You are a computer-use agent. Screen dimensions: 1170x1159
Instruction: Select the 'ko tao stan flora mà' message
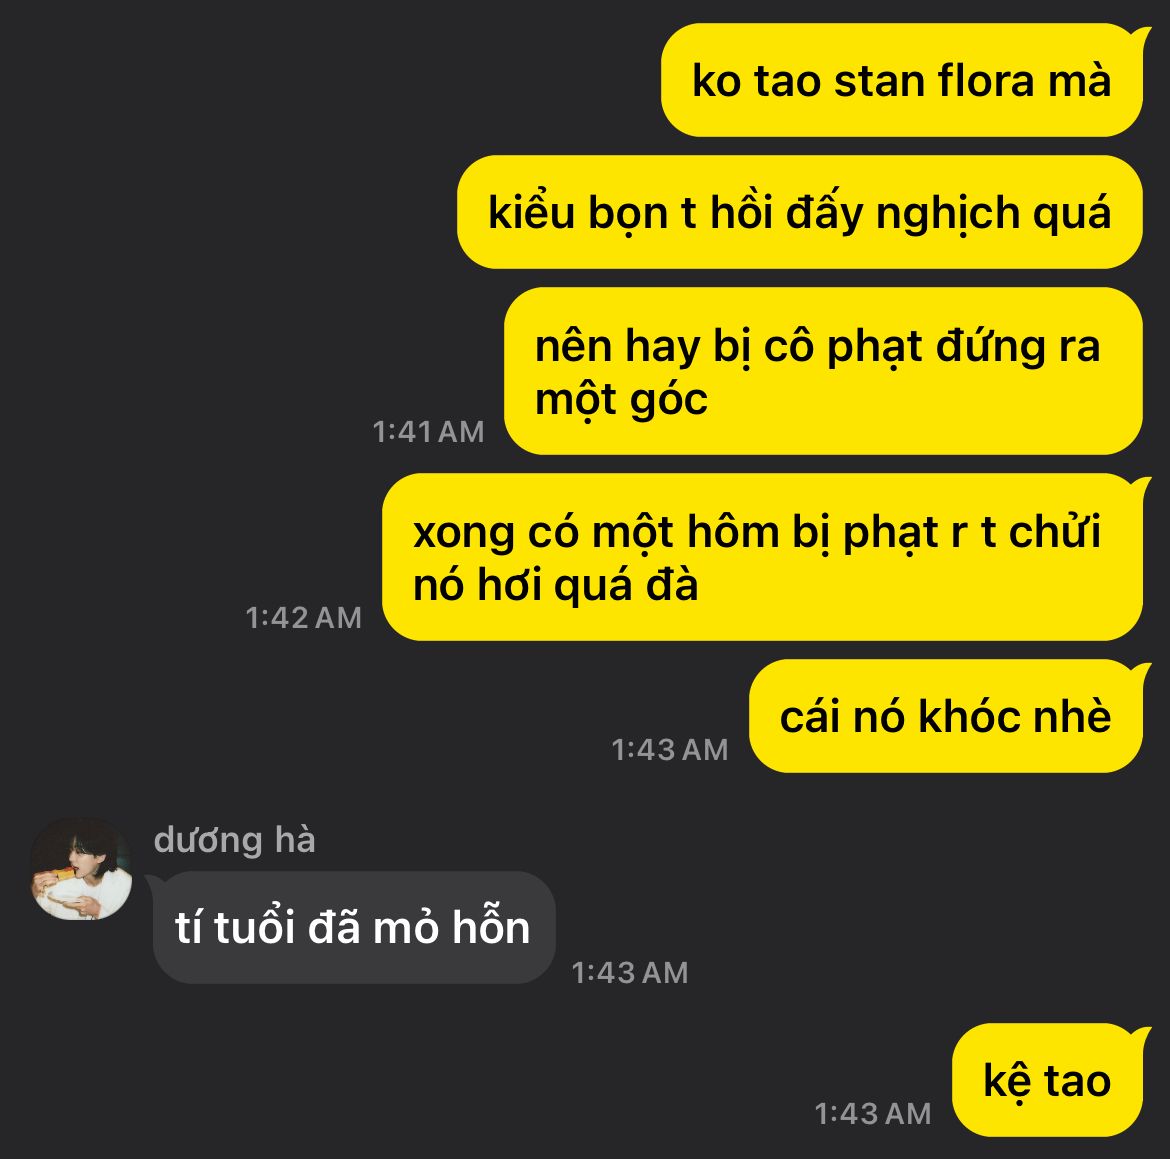click(901, 81)
